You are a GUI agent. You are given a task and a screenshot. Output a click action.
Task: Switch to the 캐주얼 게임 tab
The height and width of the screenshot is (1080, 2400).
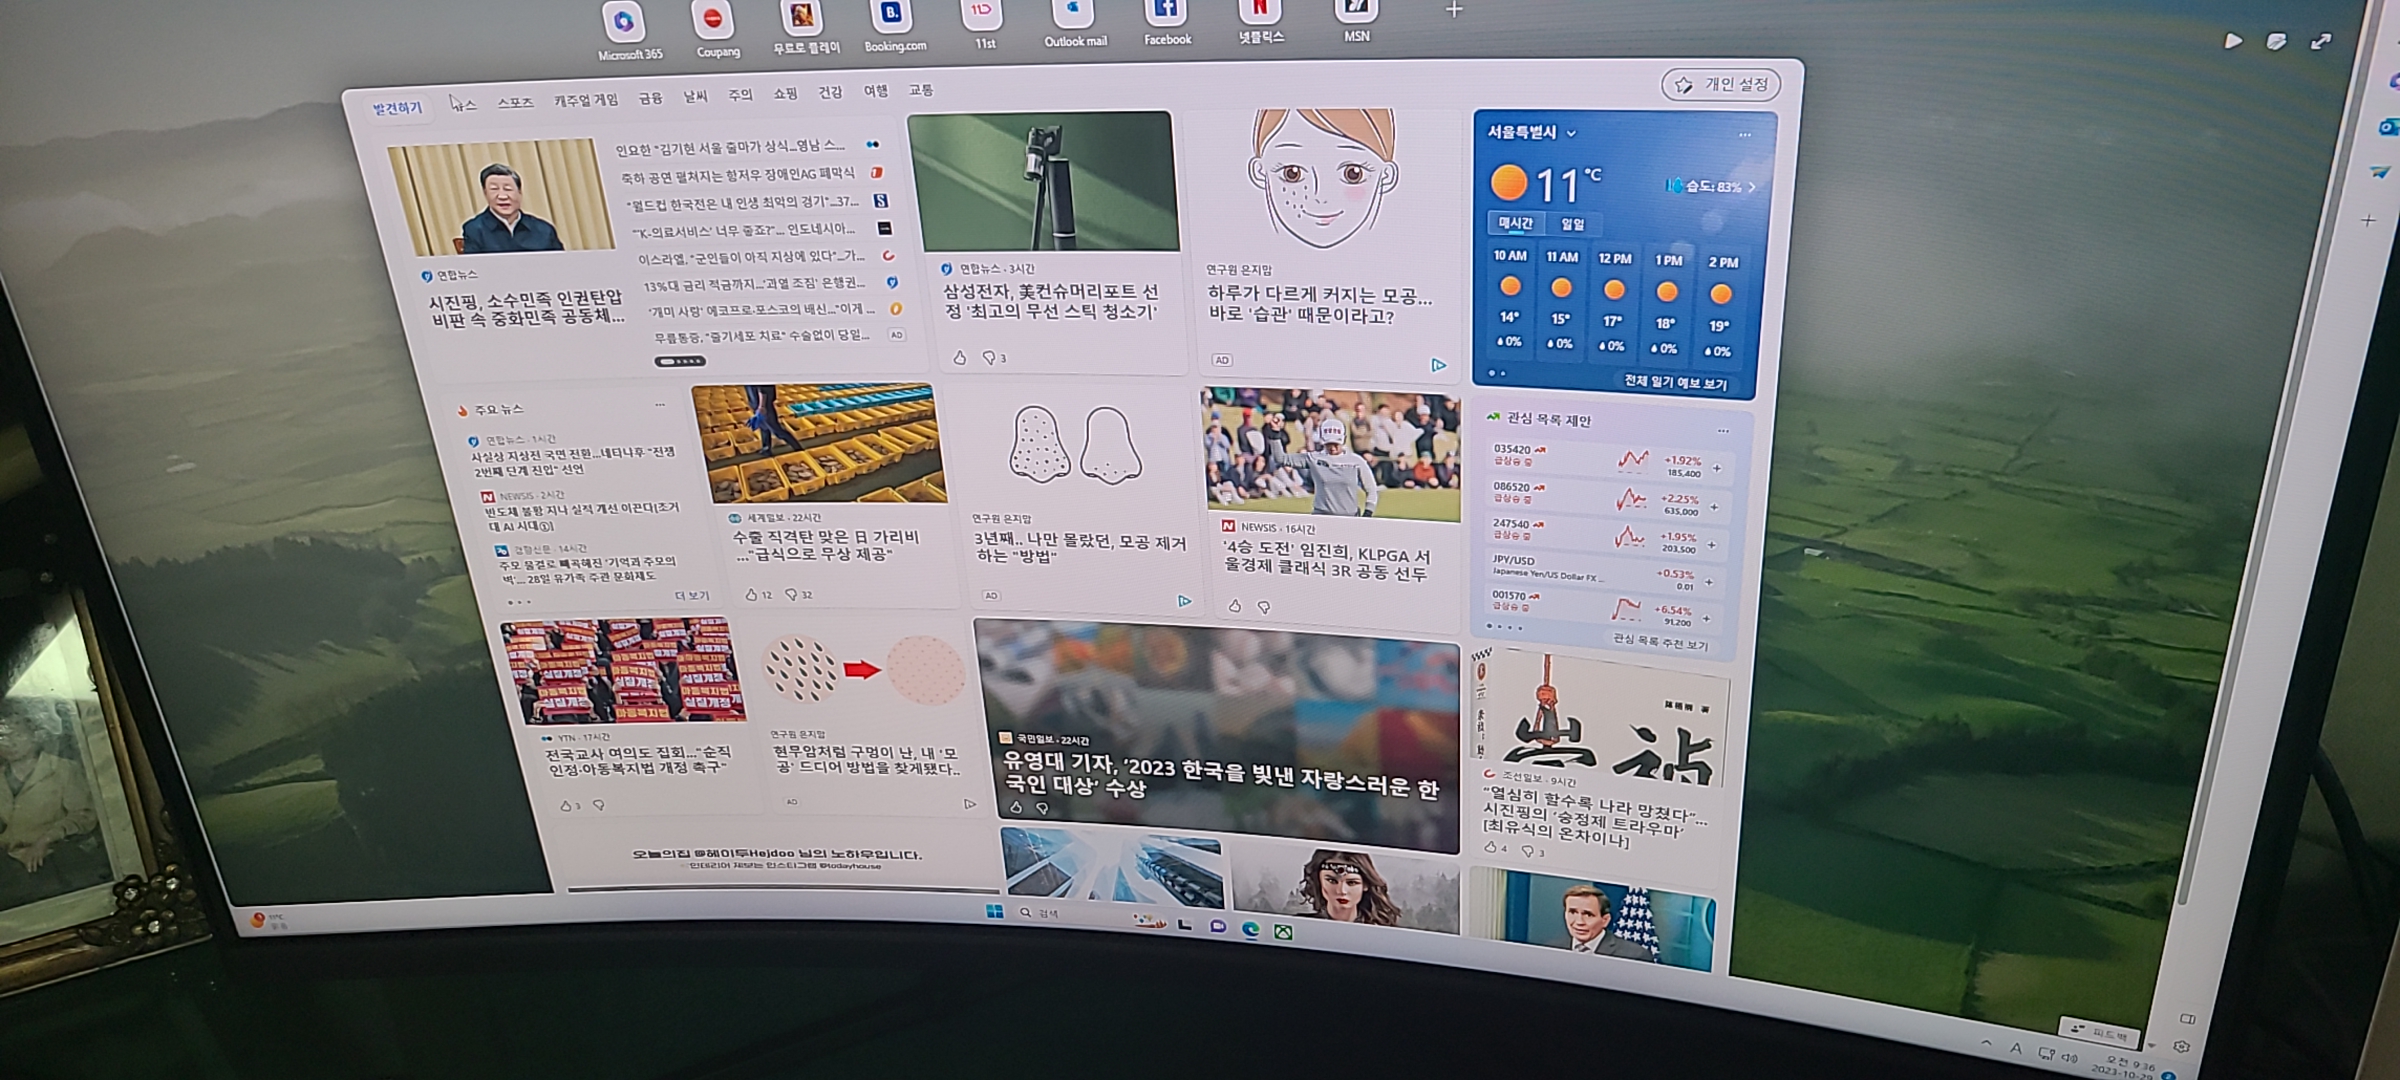pyautogui.click(x=586, y=100)
